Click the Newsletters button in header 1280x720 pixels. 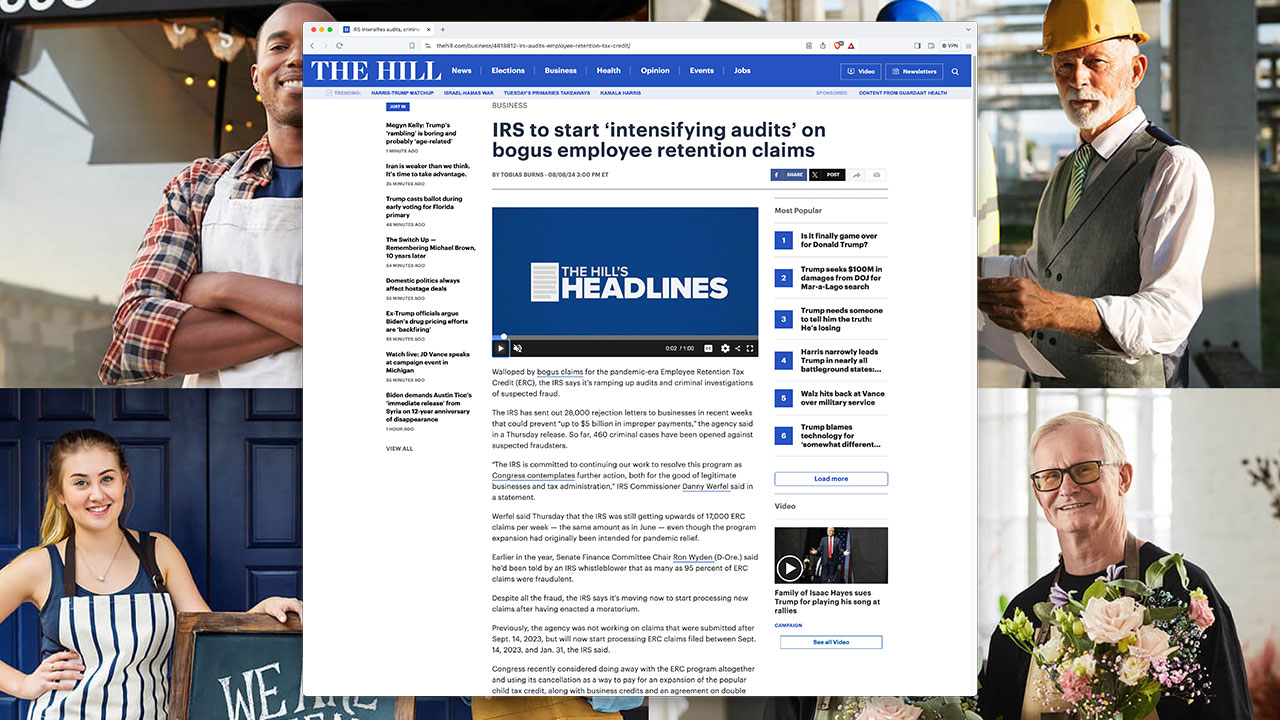click(914, 71)
